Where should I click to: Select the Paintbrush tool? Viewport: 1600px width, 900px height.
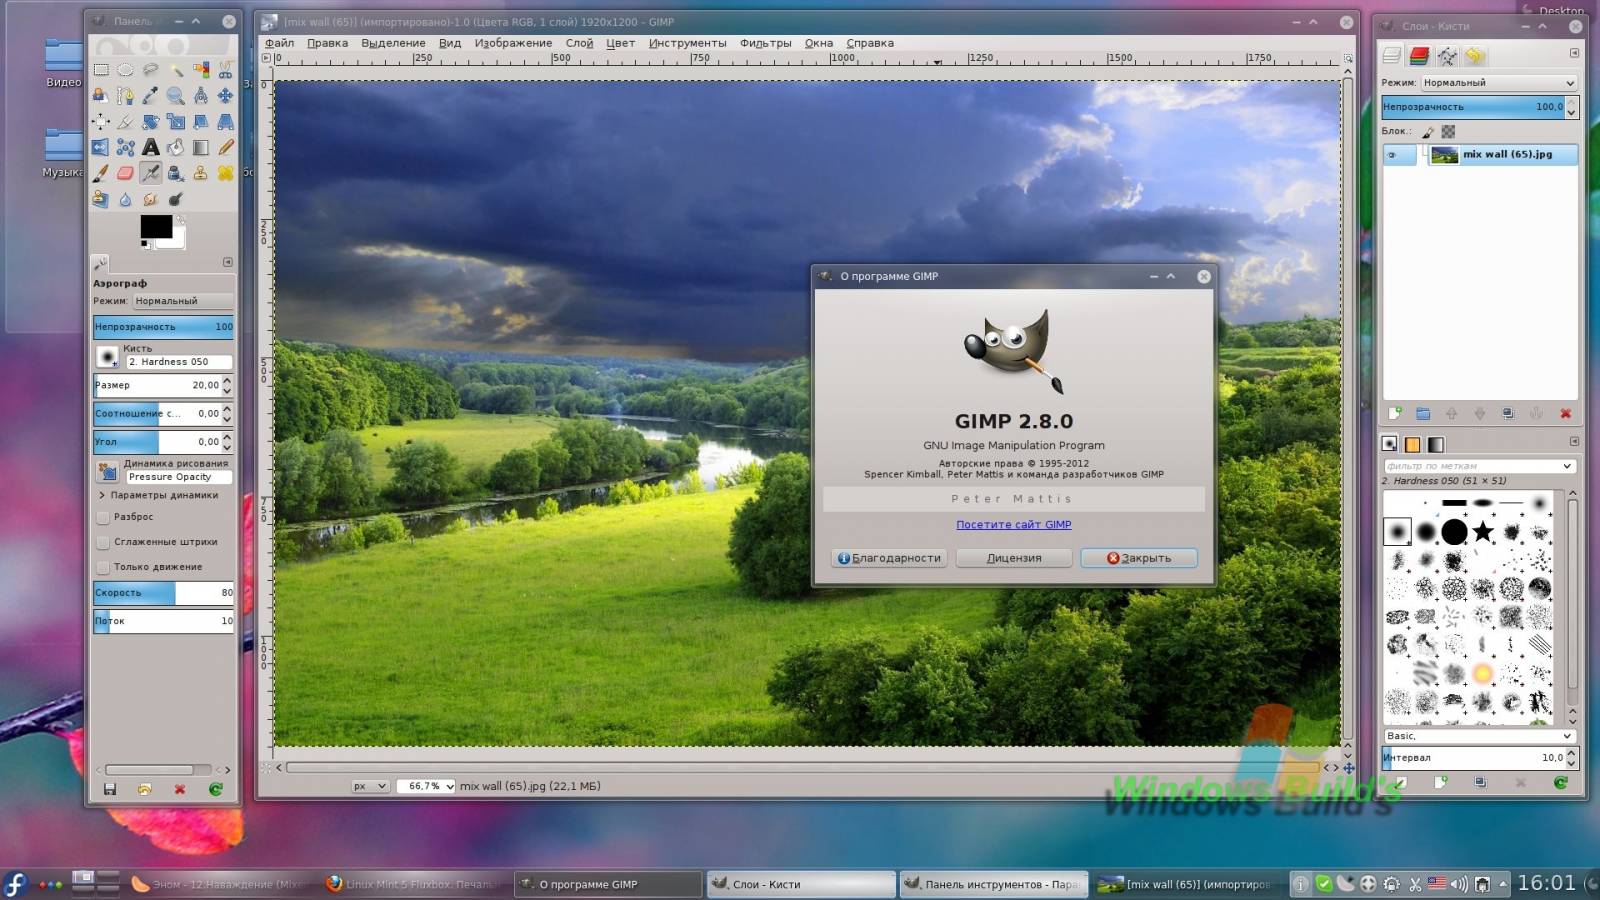tap(101, 173)
